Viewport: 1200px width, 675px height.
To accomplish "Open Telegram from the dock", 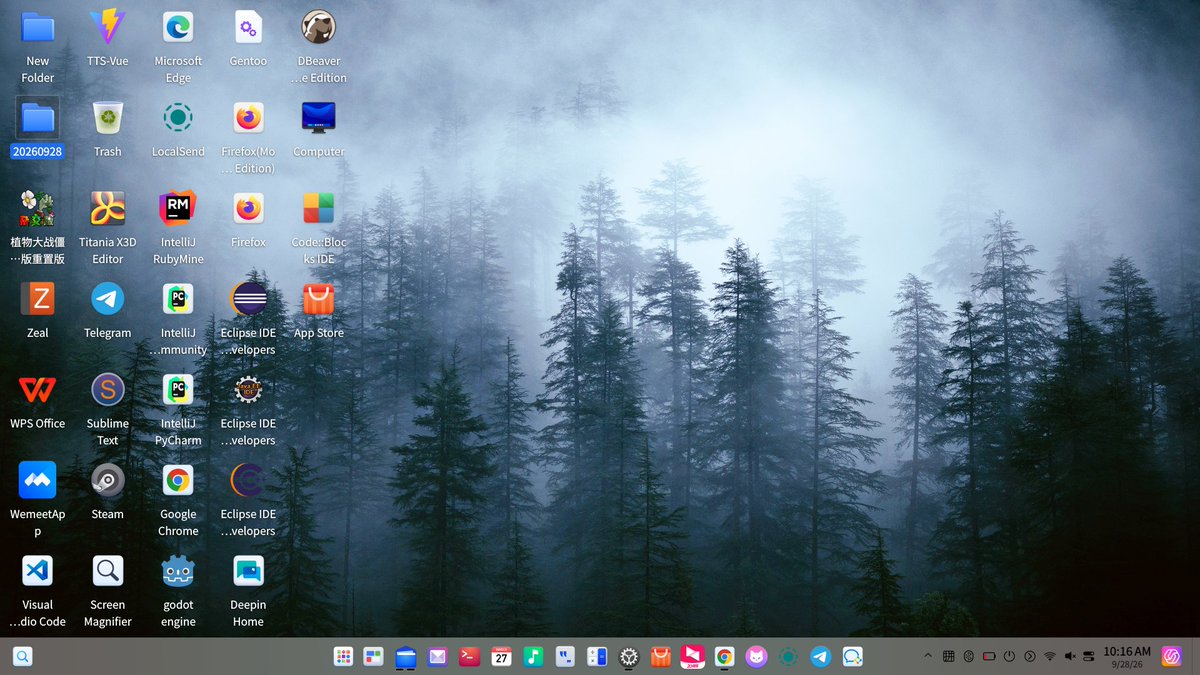I will pos(820,657).
